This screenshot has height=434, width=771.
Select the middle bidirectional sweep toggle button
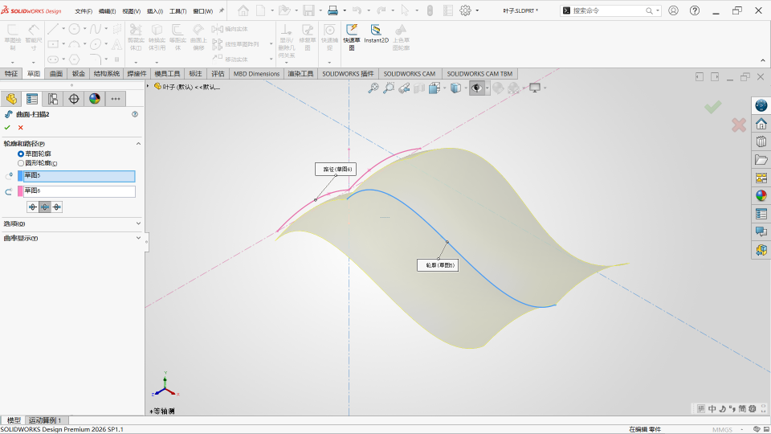pyautogui.click(x=45, y=207)
